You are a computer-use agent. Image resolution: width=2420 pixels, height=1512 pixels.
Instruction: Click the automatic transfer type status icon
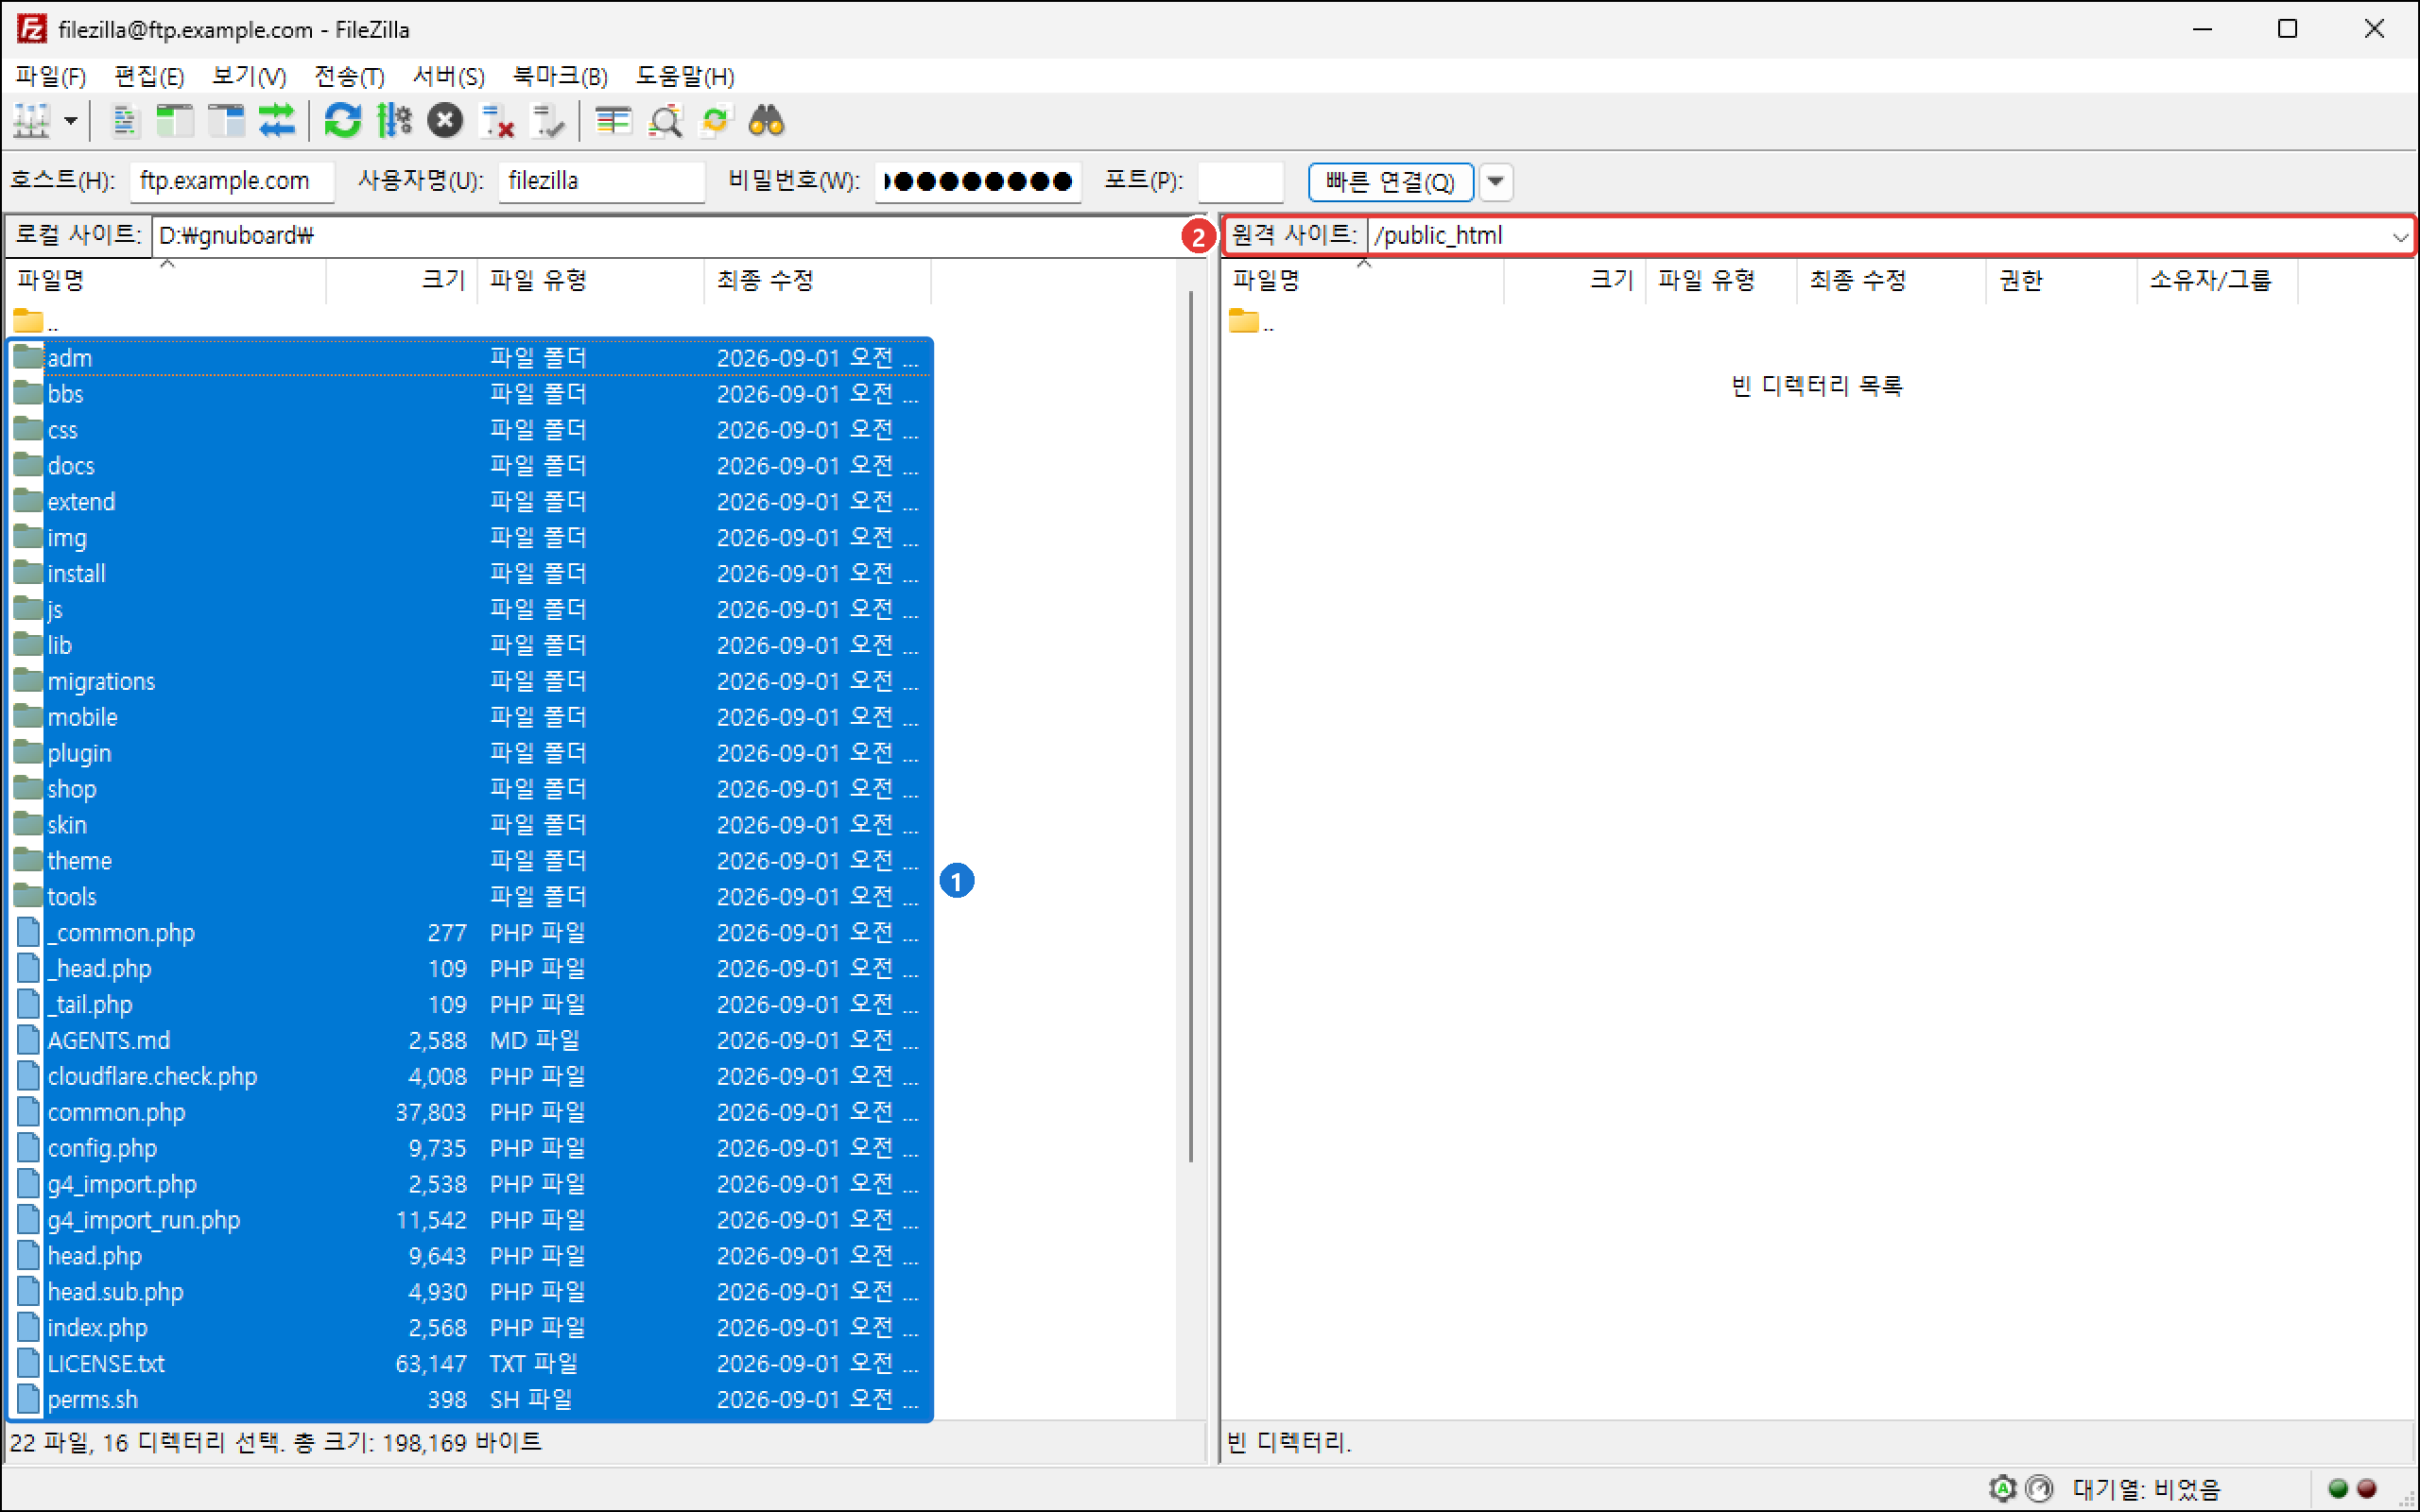coord(2003,1489)
